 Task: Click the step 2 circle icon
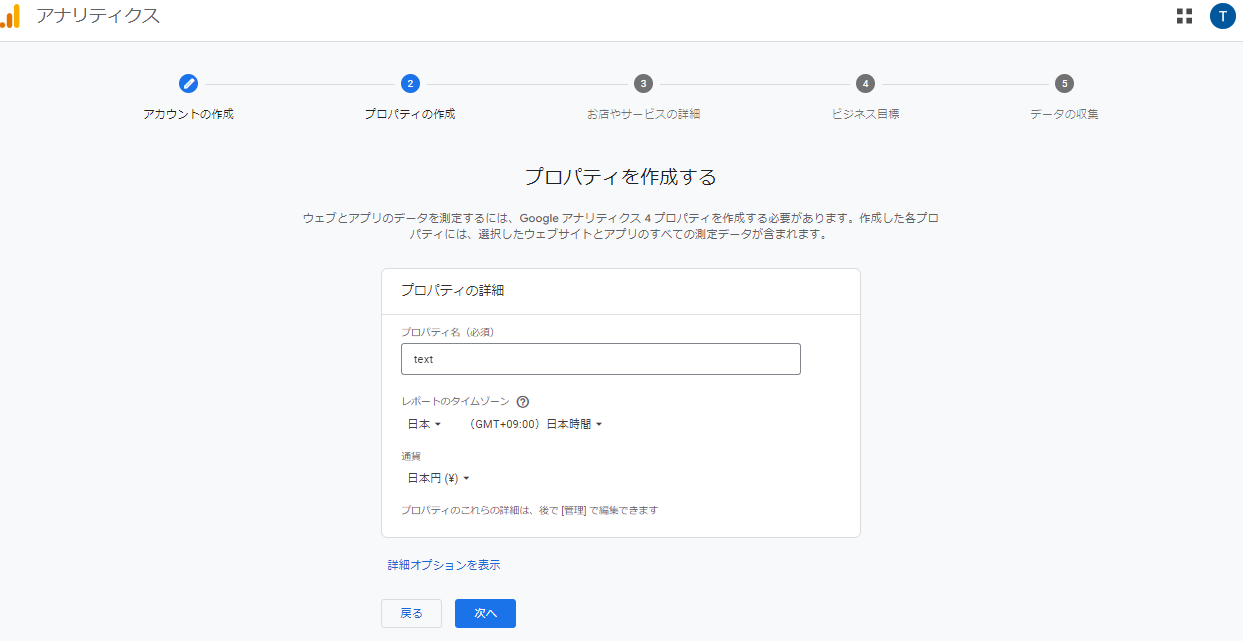click(x=410, y=83)
